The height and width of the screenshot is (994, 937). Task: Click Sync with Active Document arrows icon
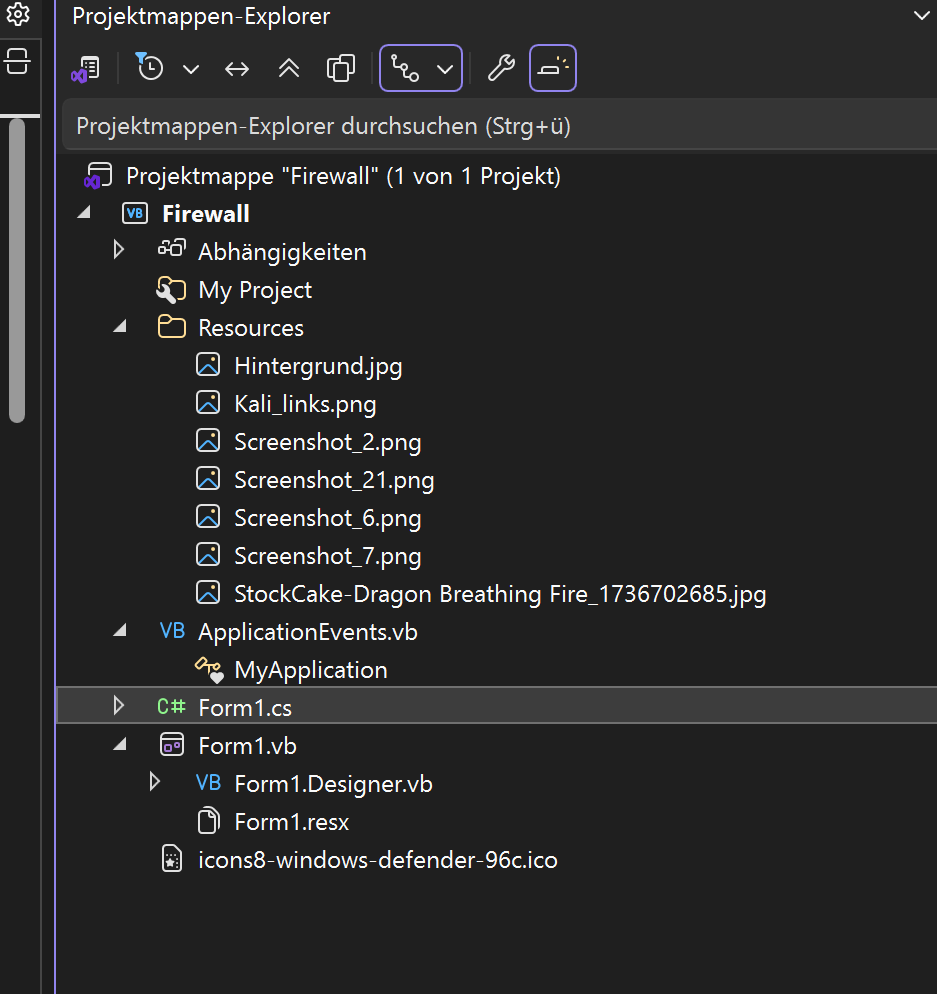coord(237,68)
